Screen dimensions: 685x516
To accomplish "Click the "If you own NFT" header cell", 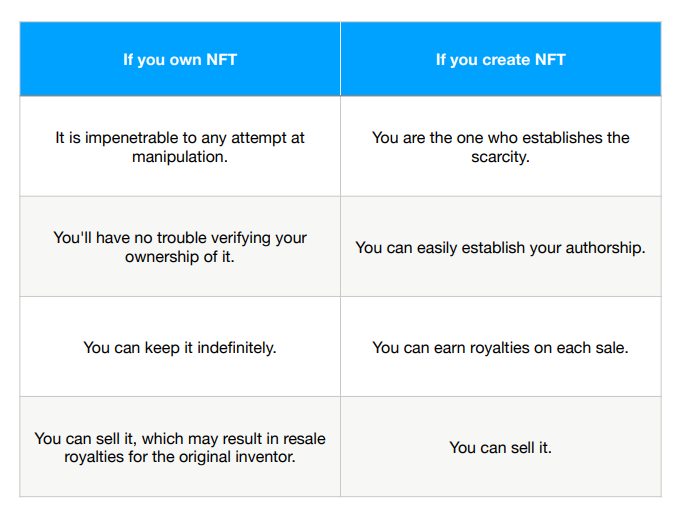I will pyautogui.click(x=180, y=60).
